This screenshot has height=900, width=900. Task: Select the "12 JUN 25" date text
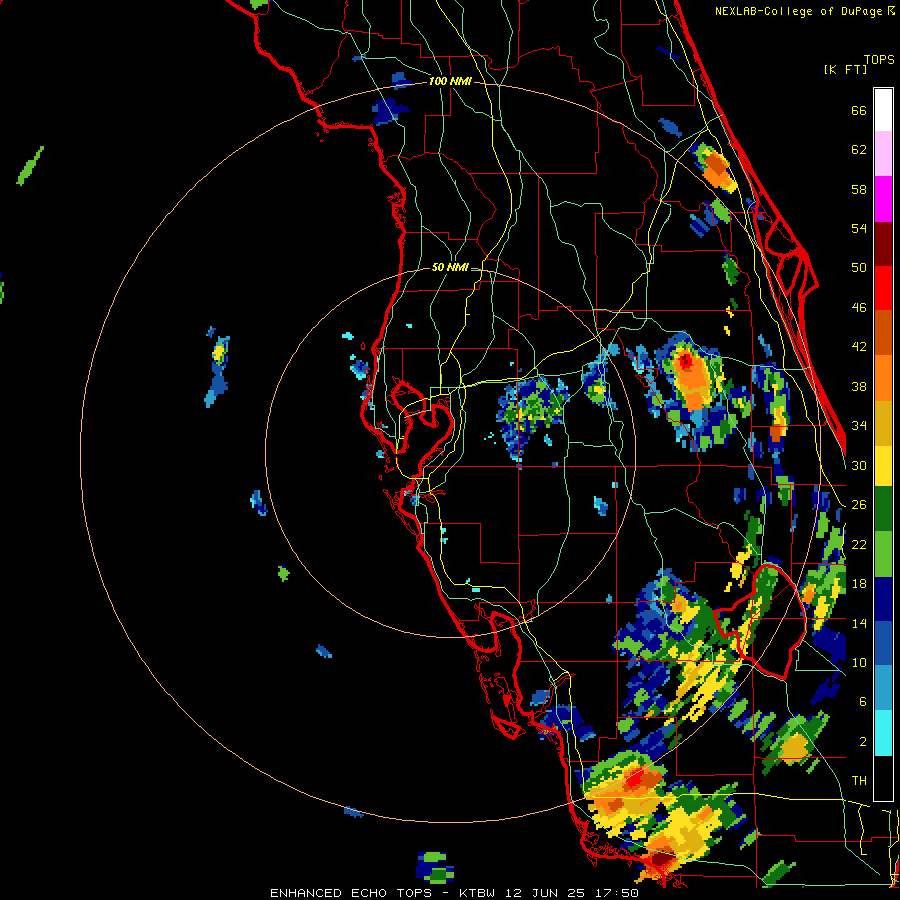pyautogui.click(x=546, y=893)
